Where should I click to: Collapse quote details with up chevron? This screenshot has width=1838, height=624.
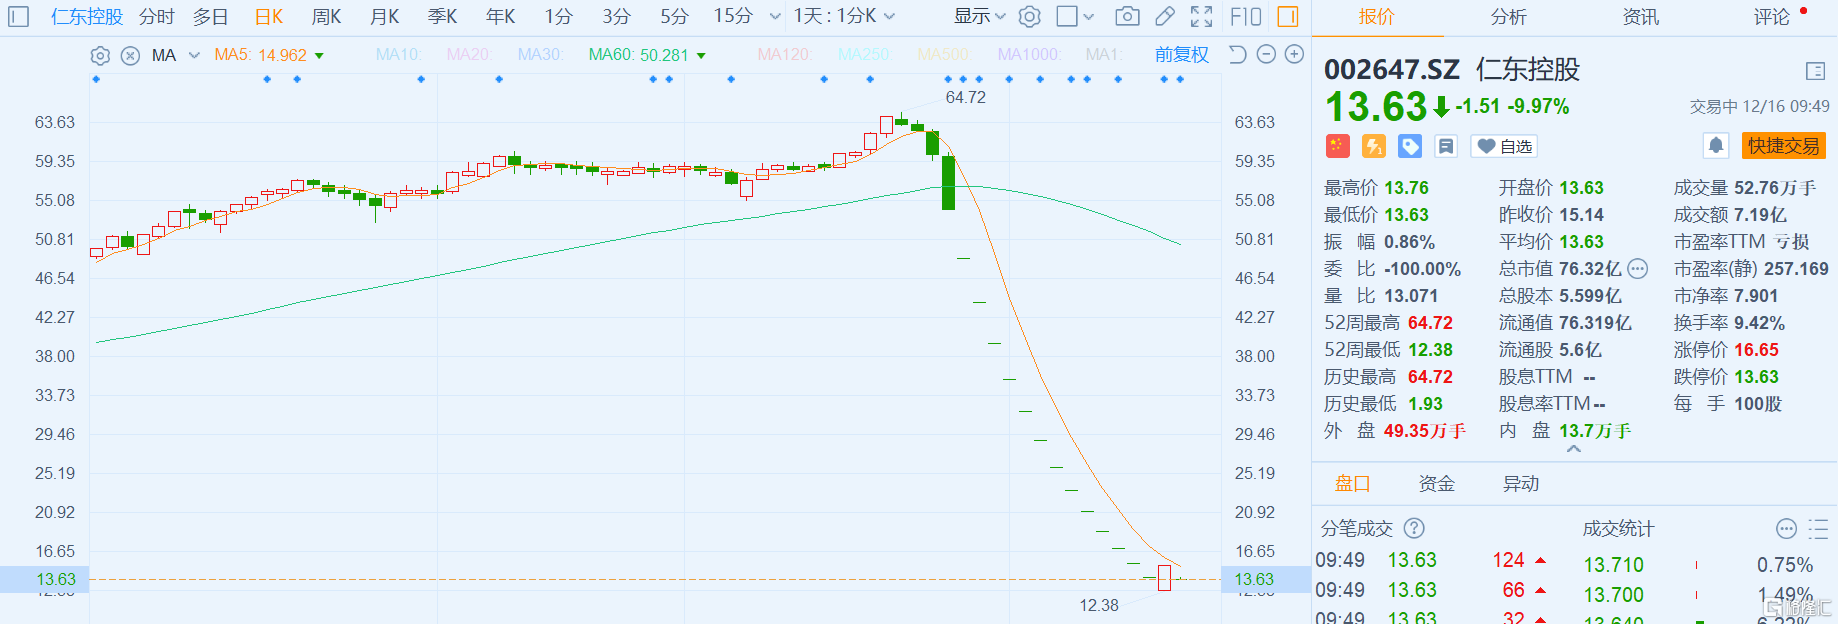pyautogui.click(x=1574, y=450)
